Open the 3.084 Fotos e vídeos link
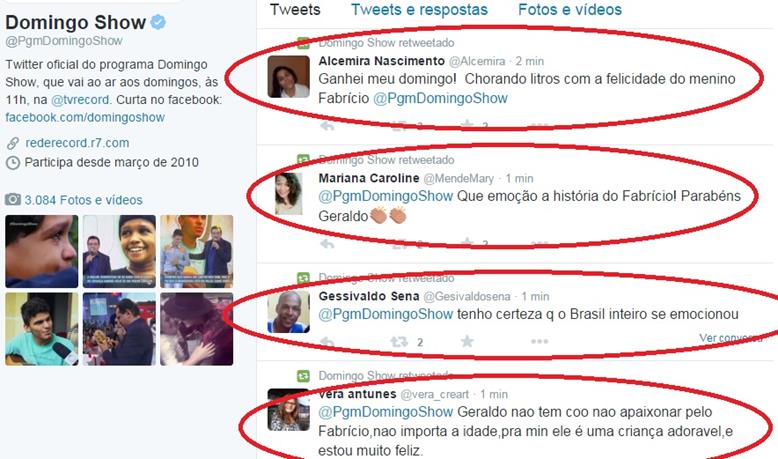 tap(83, 200)
